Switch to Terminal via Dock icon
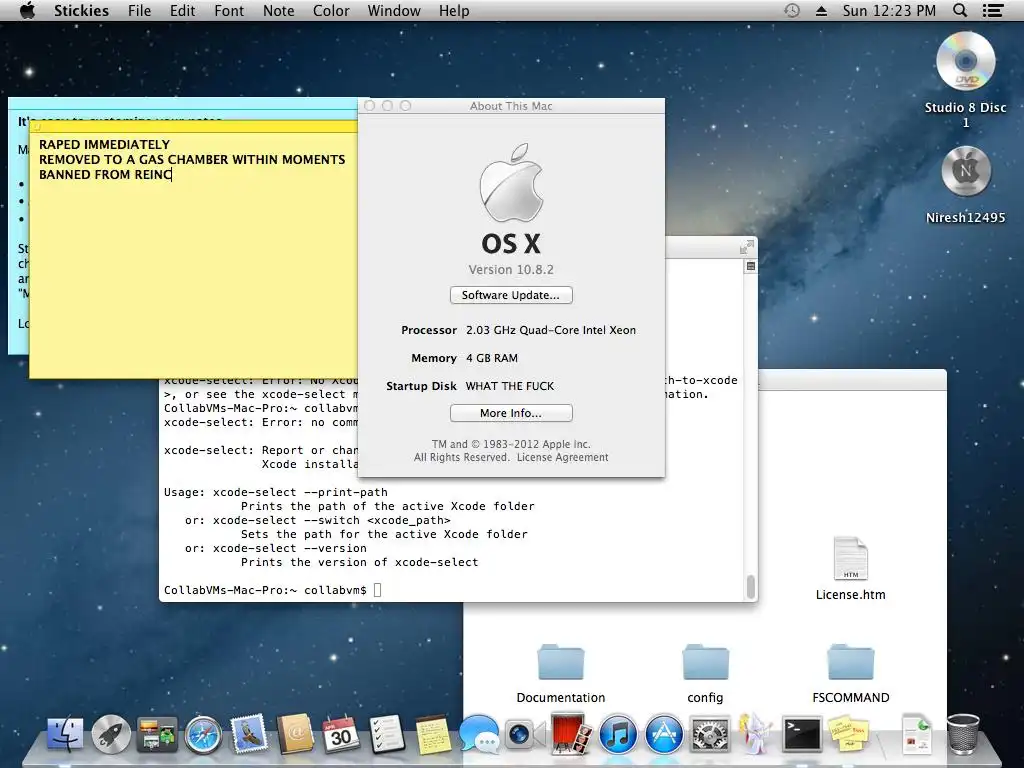 point(802,734)
